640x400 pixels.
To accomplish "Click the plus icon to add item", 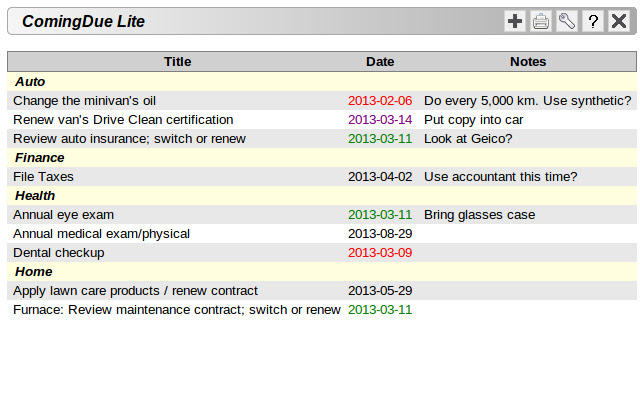I will 516,21.
